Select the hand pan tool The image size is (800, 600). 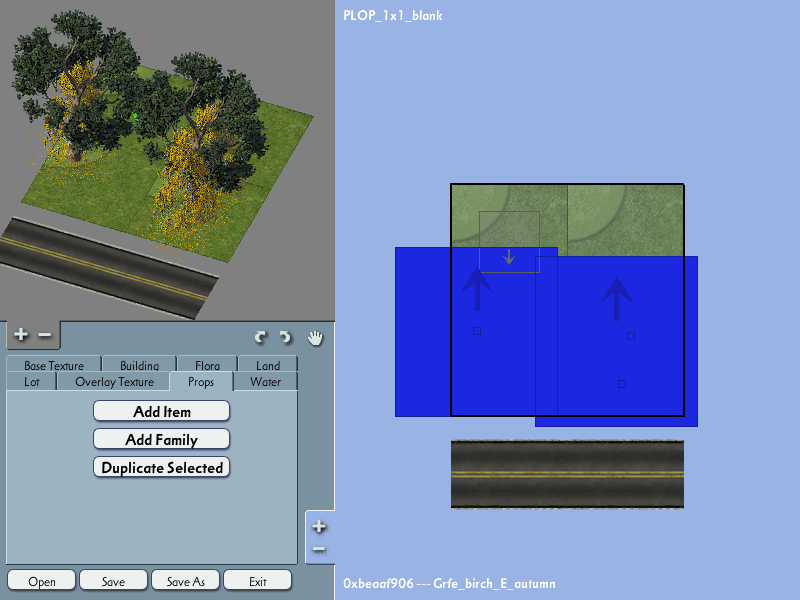pos(315,338)
